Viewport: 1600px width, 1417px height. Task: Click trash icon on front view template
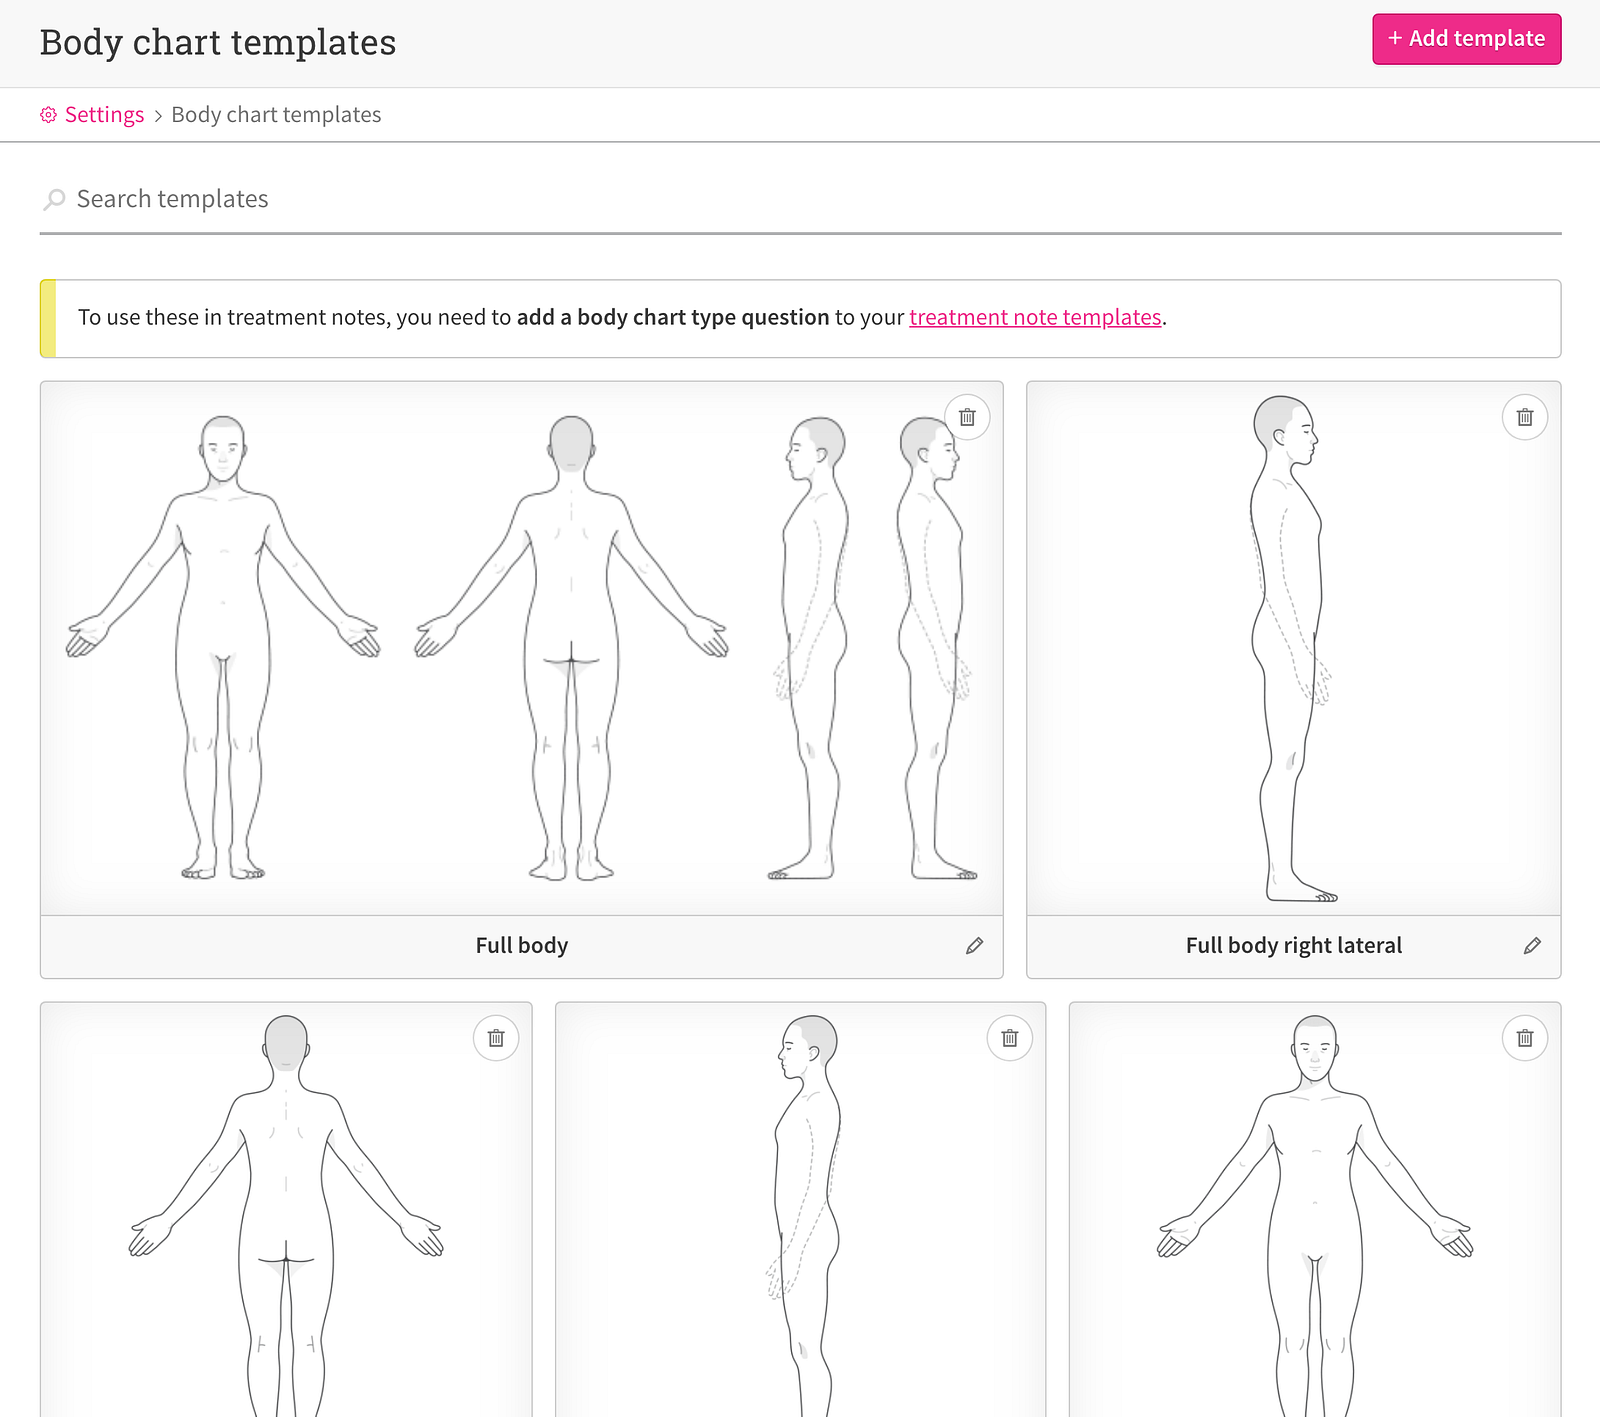tap(1525, 1038)
